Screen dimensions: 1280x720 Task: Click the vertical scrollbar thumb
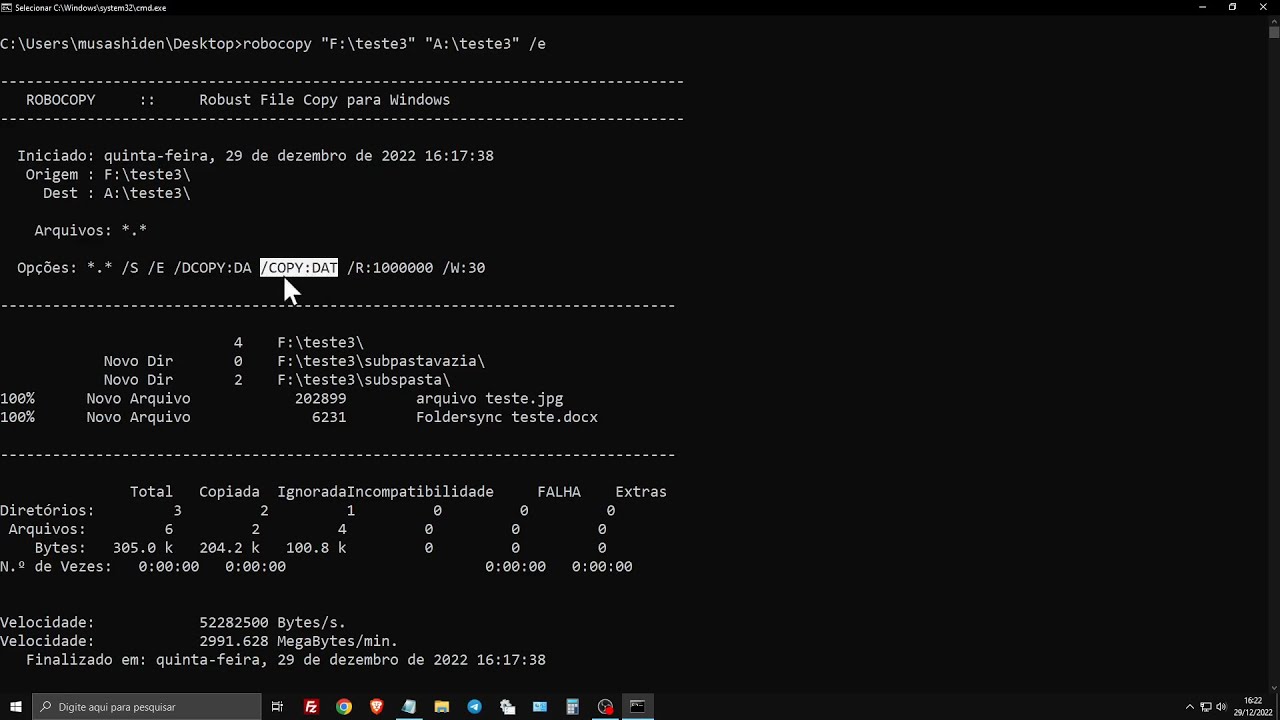coord(1274,32)
